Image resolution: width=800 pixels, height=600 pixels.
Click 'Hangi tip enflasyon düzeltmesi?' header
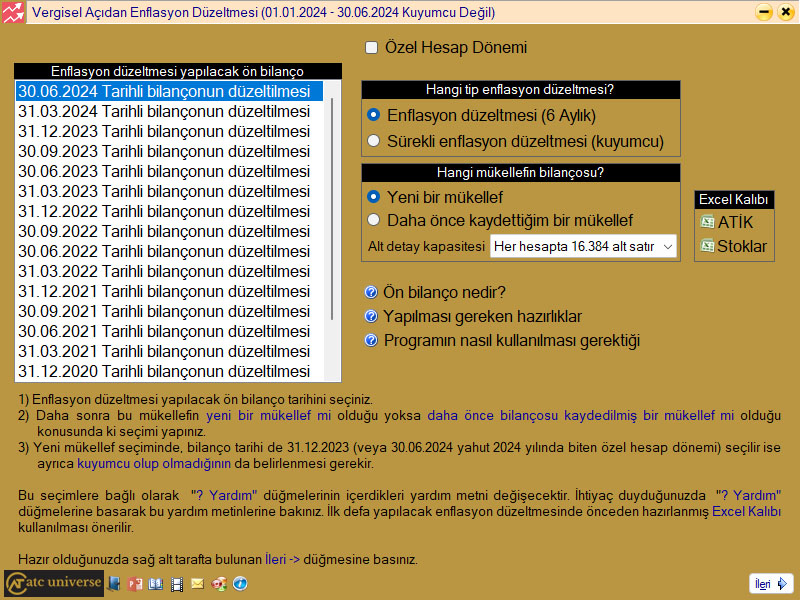tap(520, 90)
